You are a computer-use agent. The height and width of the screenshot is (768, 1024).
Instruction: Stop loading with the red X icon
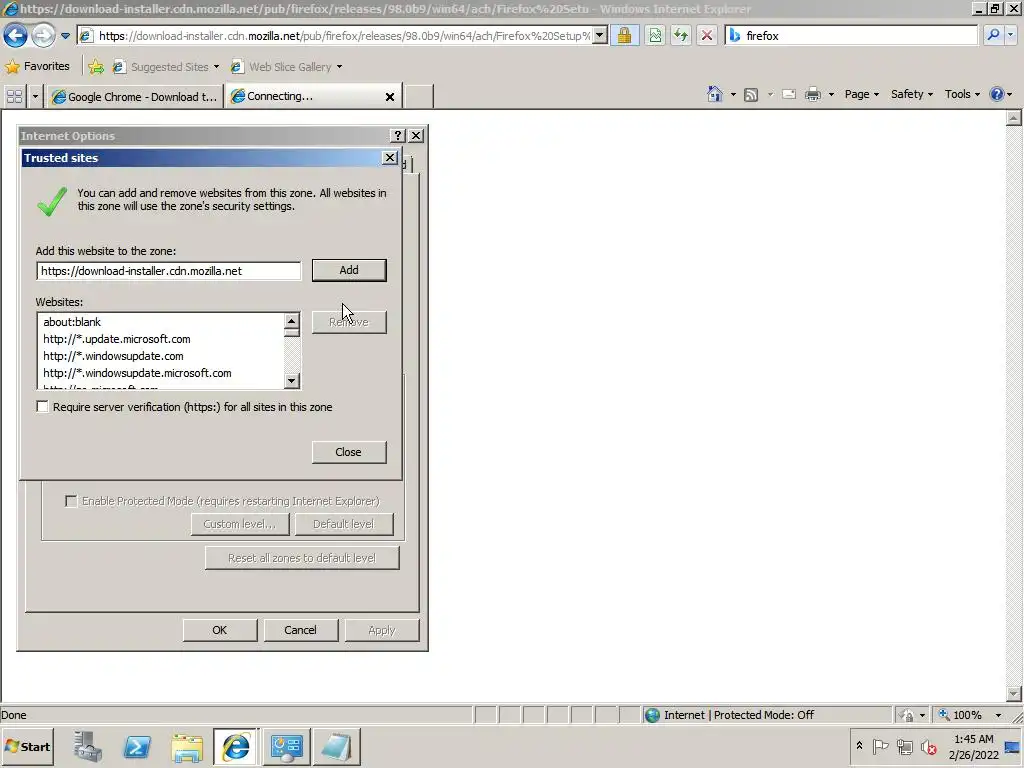click(x=707, y=35)
